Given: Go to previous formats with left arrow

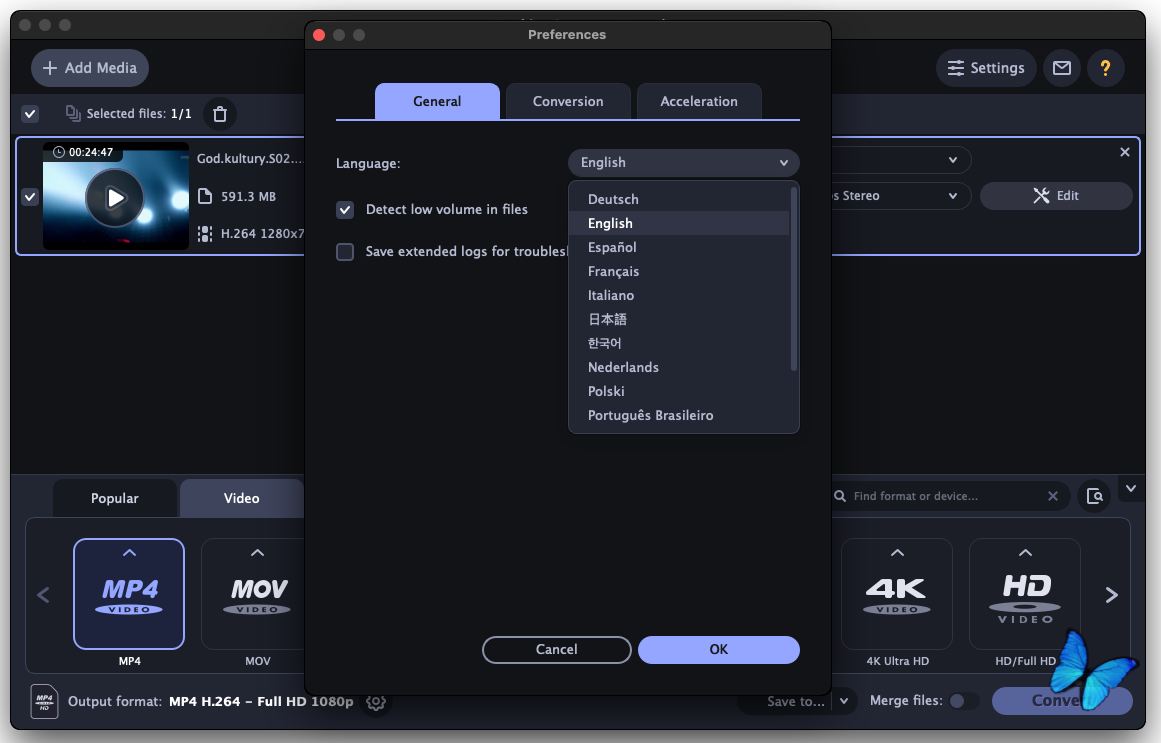Looking at the screenshot, I should click(43, 595).
